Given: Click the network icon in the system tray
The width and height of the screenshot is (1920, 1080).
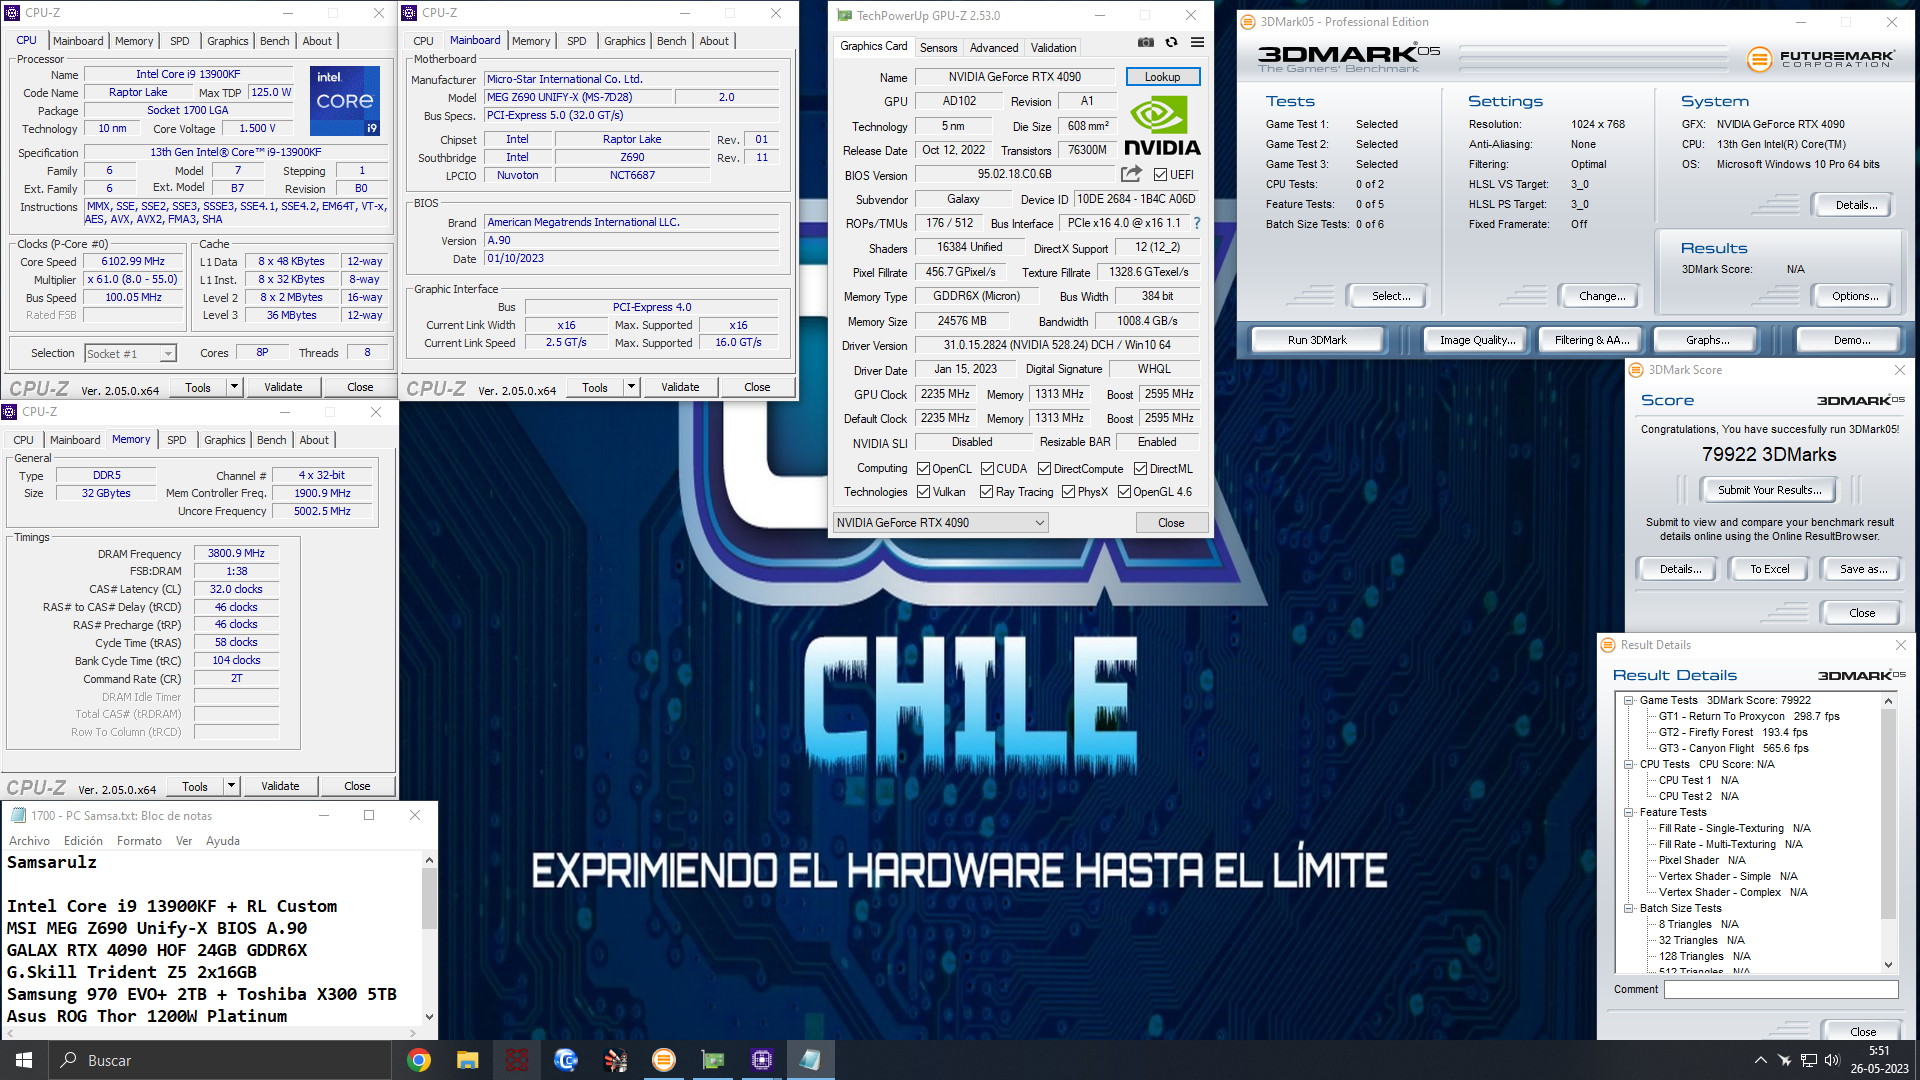Looking at the screenshot, I should coord(1809,1060).
